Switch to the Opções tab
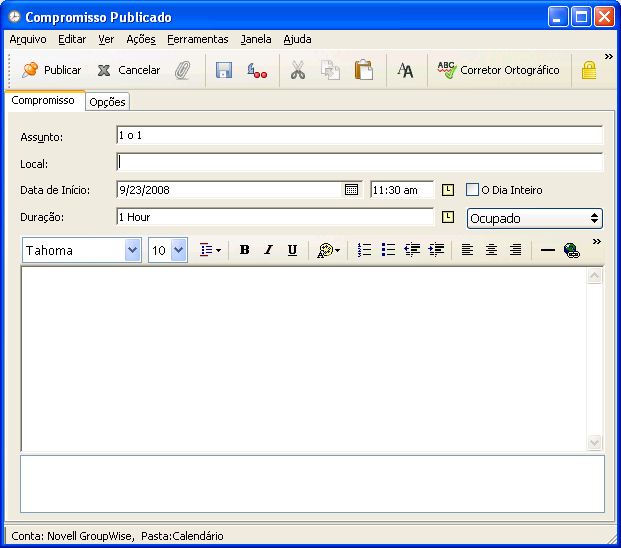 [107, 102]
